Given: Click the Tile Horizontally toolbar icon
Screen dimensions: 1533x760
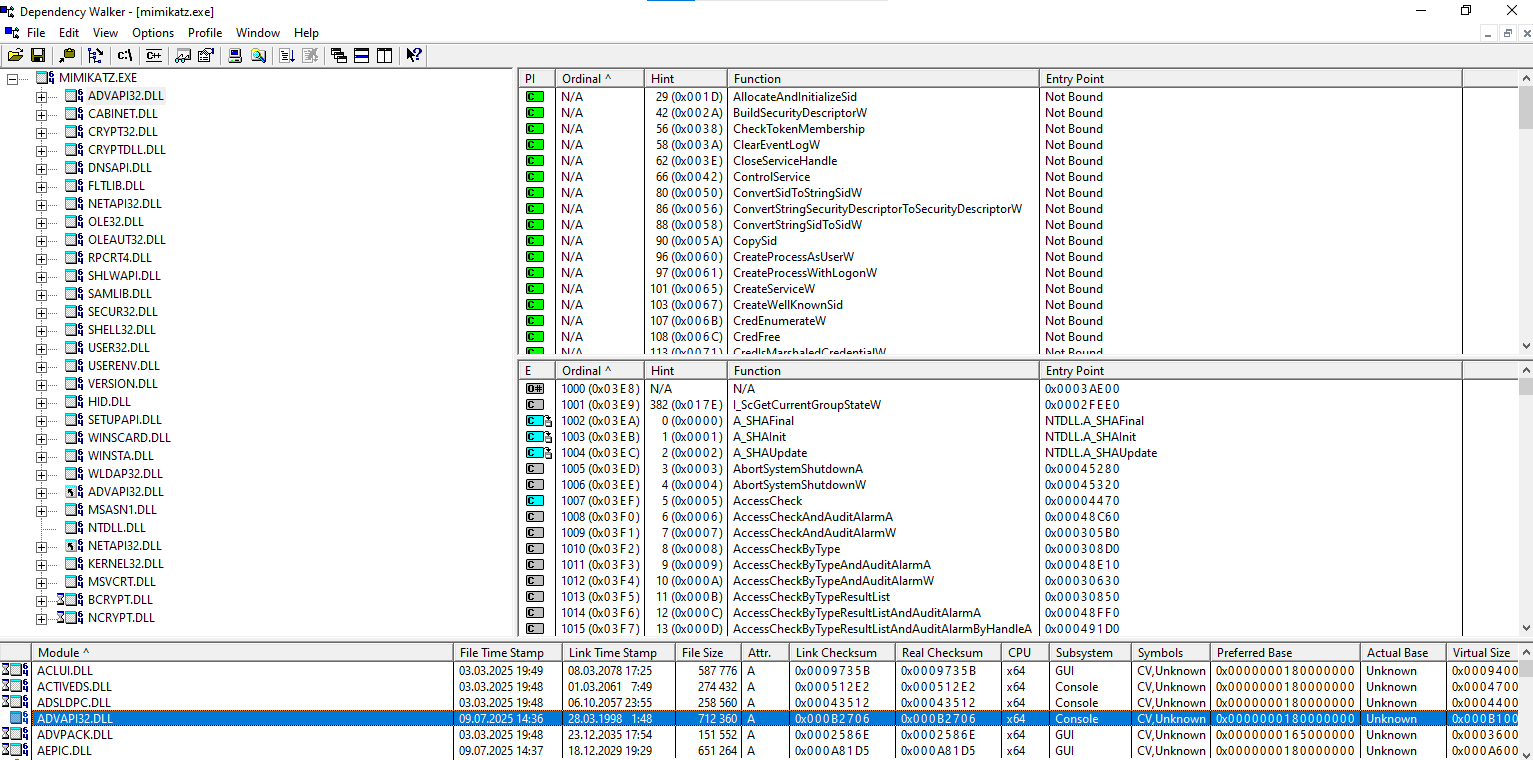Looking at the screenshot, I should pos(361,56).
